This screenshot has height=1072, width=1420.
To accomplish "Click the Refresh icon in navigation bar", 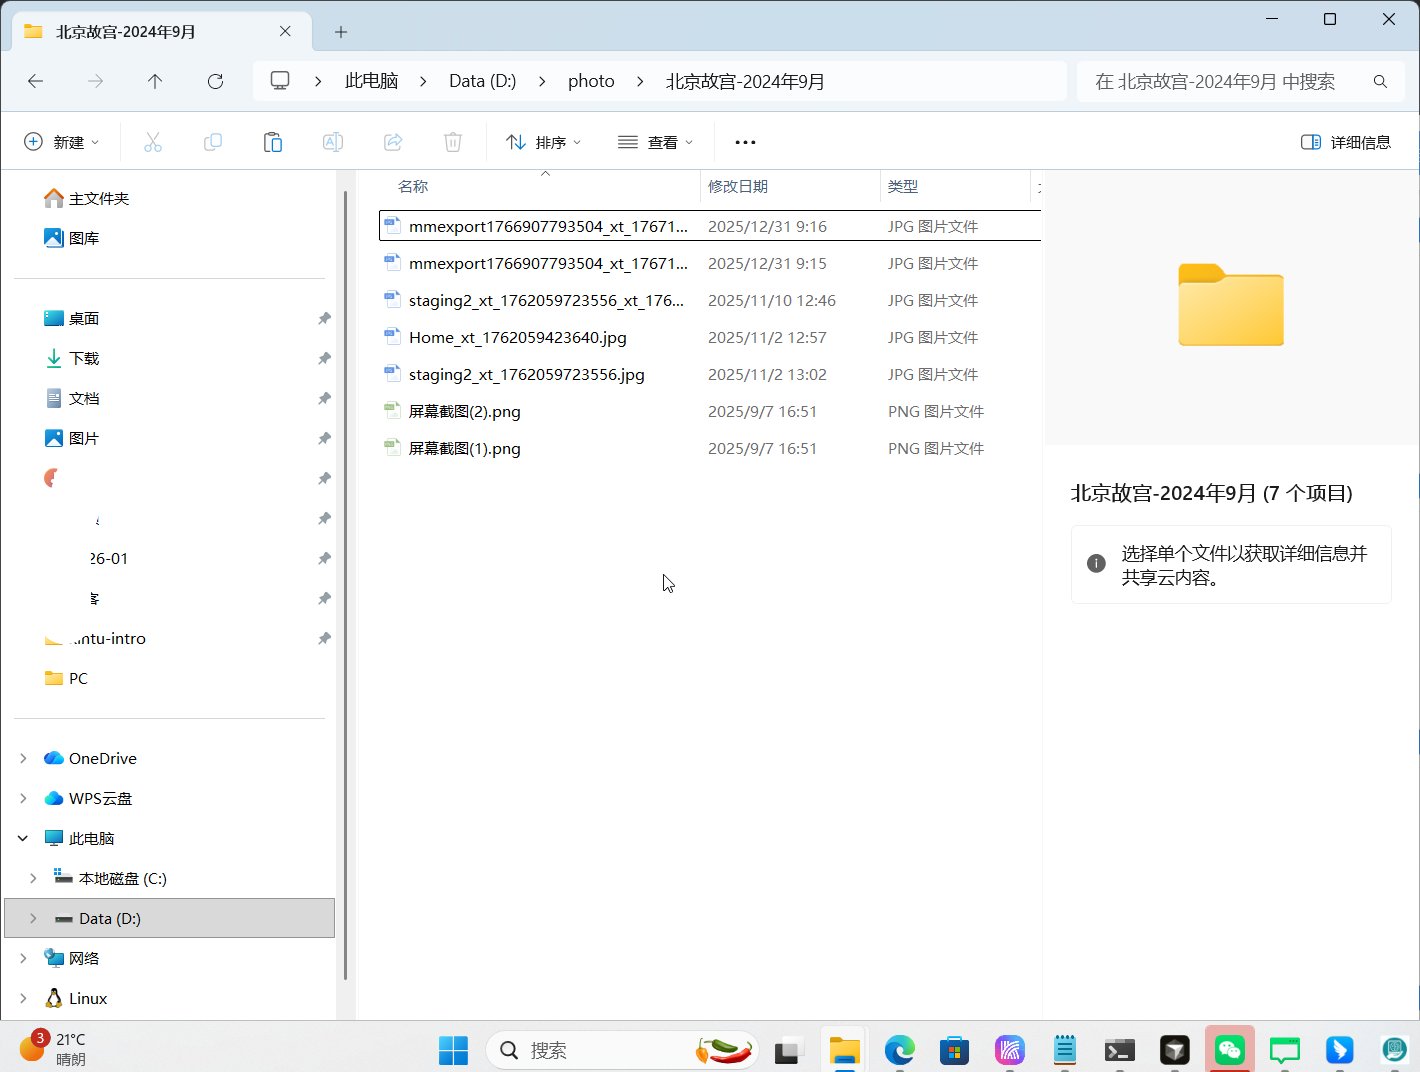I will tap(215, 81).
